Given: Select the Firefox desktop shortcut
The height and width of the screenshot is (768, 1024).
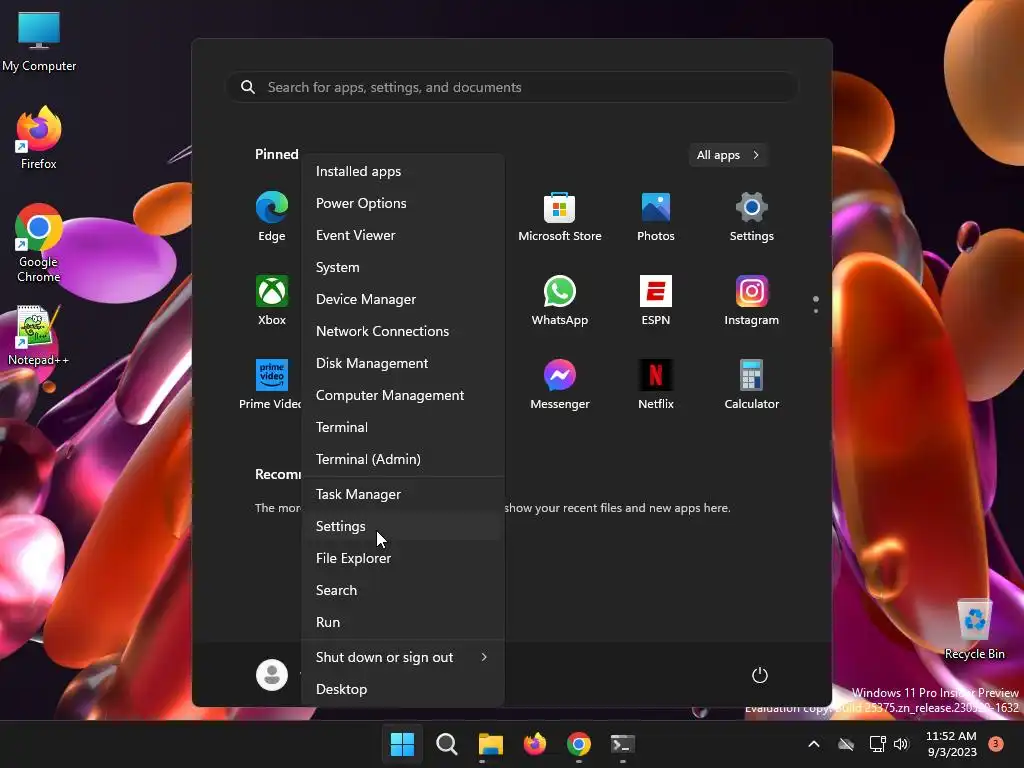Looking at the screenshot, I should (39, 138).
